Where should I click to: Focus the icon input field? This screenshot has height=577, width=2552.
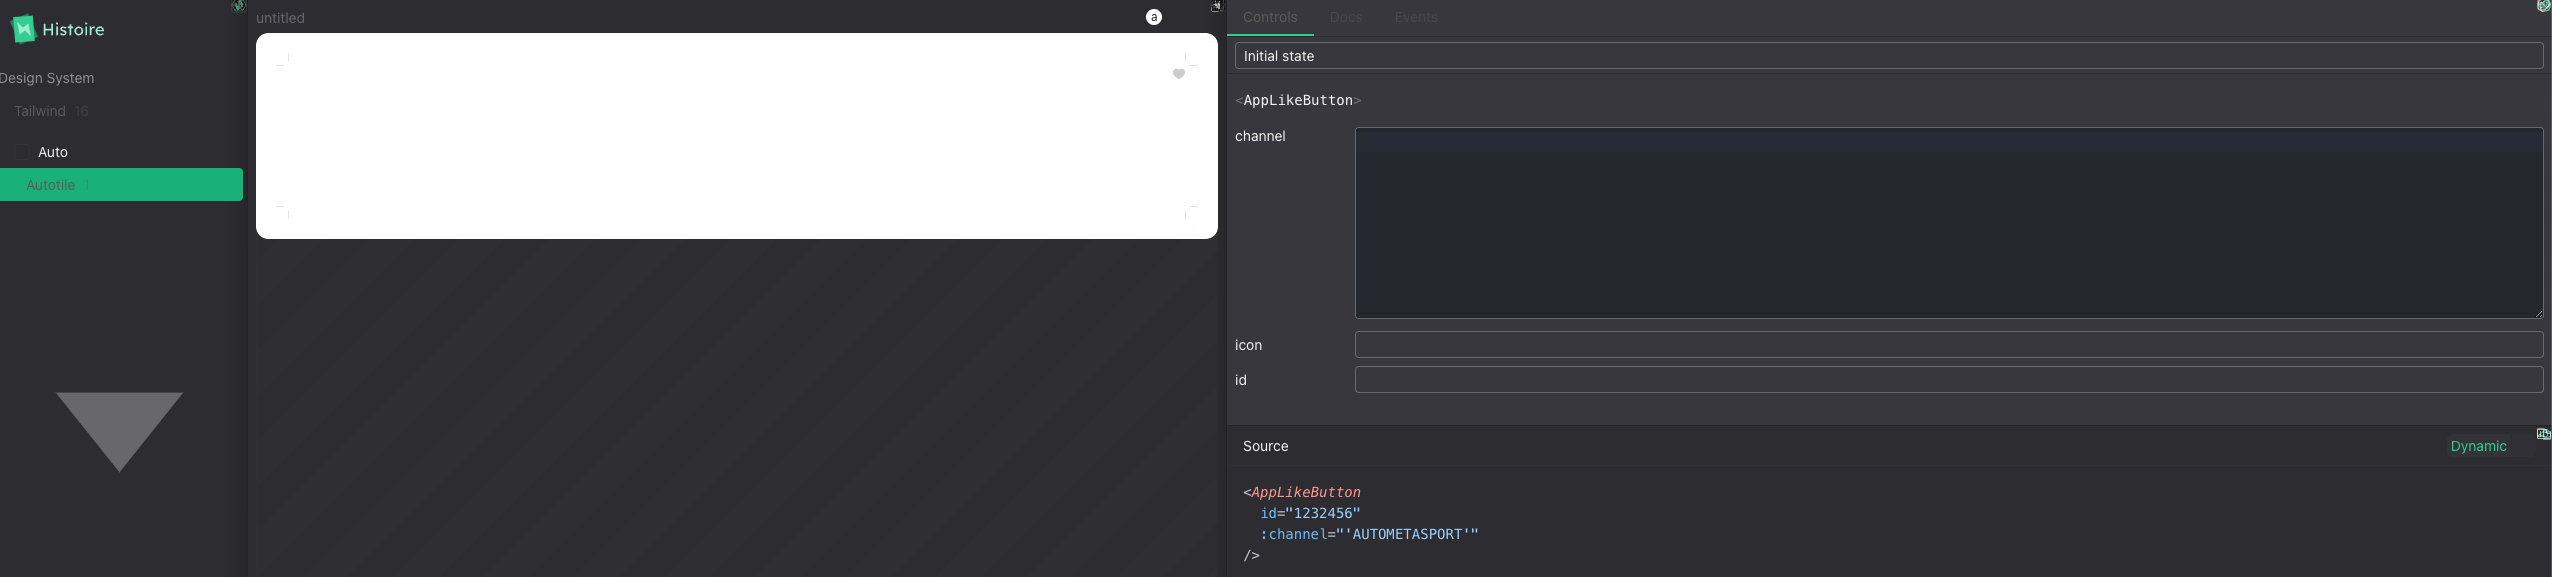[1949, 345]
